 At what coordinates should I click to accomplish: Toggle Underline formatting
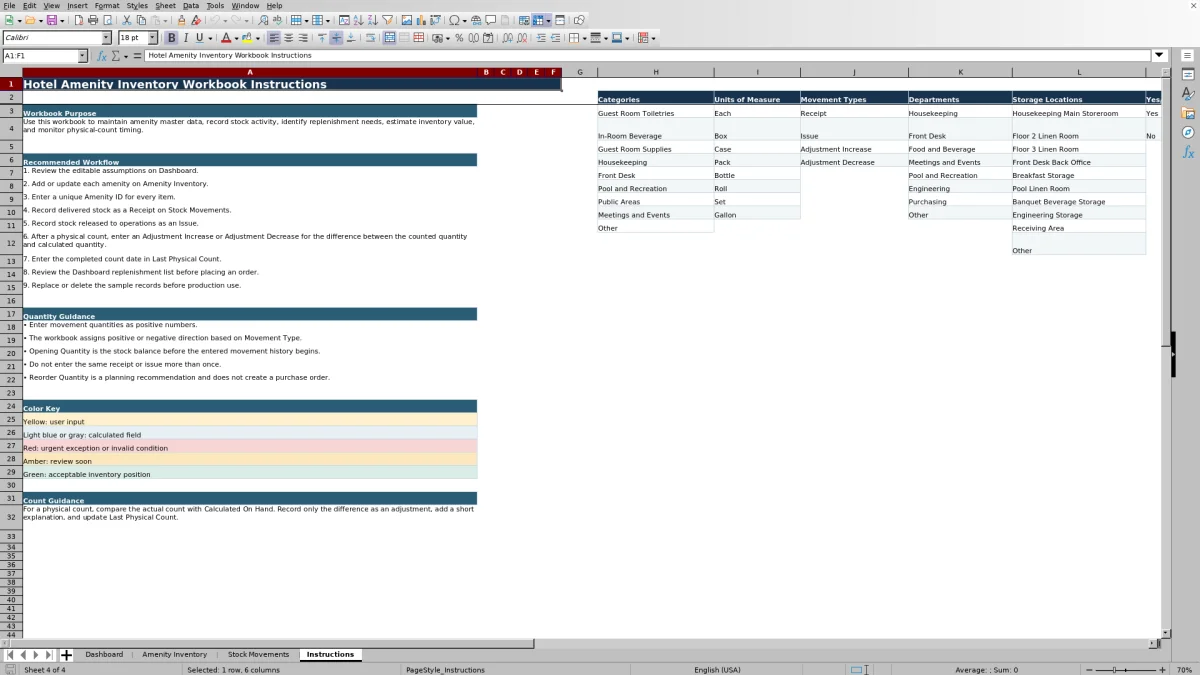click(199, 38)
